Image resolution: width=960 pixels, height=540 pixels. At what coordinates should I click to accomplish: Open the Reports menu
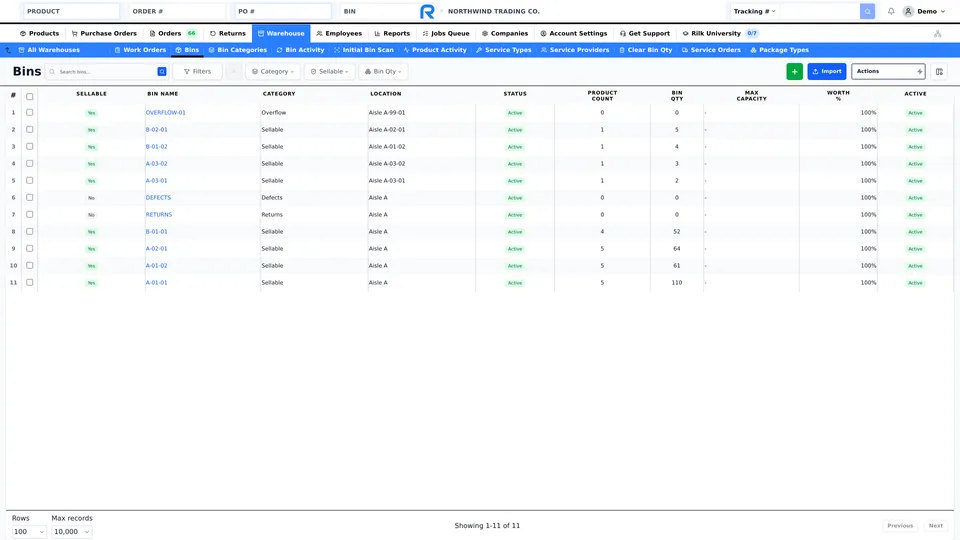coord(392,34)
